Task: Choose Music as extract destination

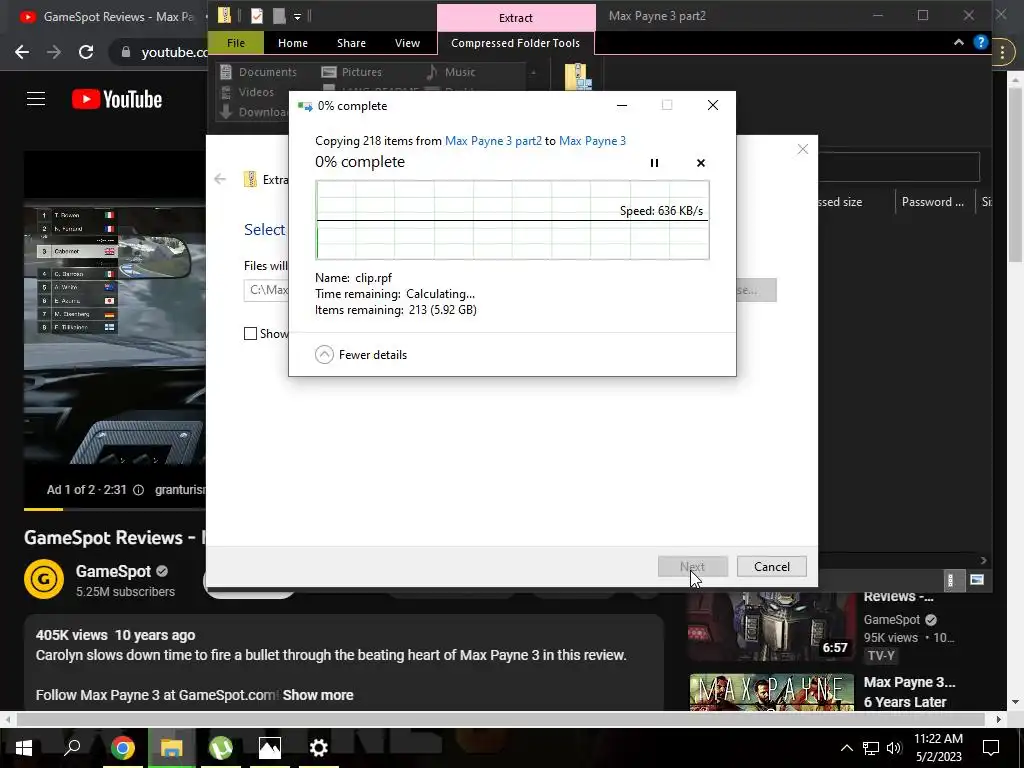Action: pyautogui.click(x=451, y=72)
